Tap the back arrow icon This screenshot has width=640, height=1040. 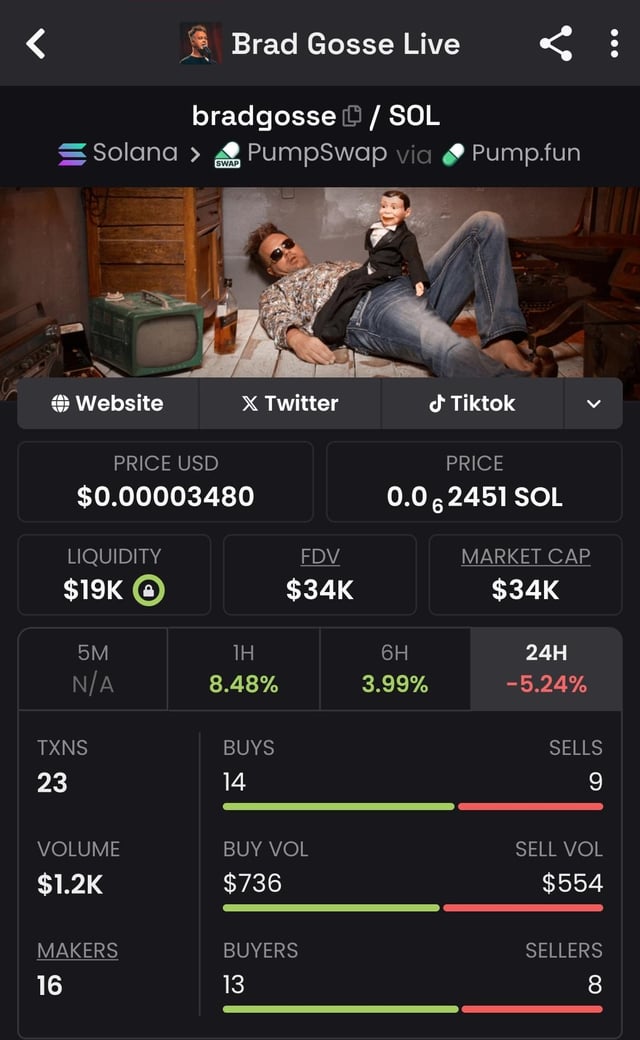coord(36,43)
